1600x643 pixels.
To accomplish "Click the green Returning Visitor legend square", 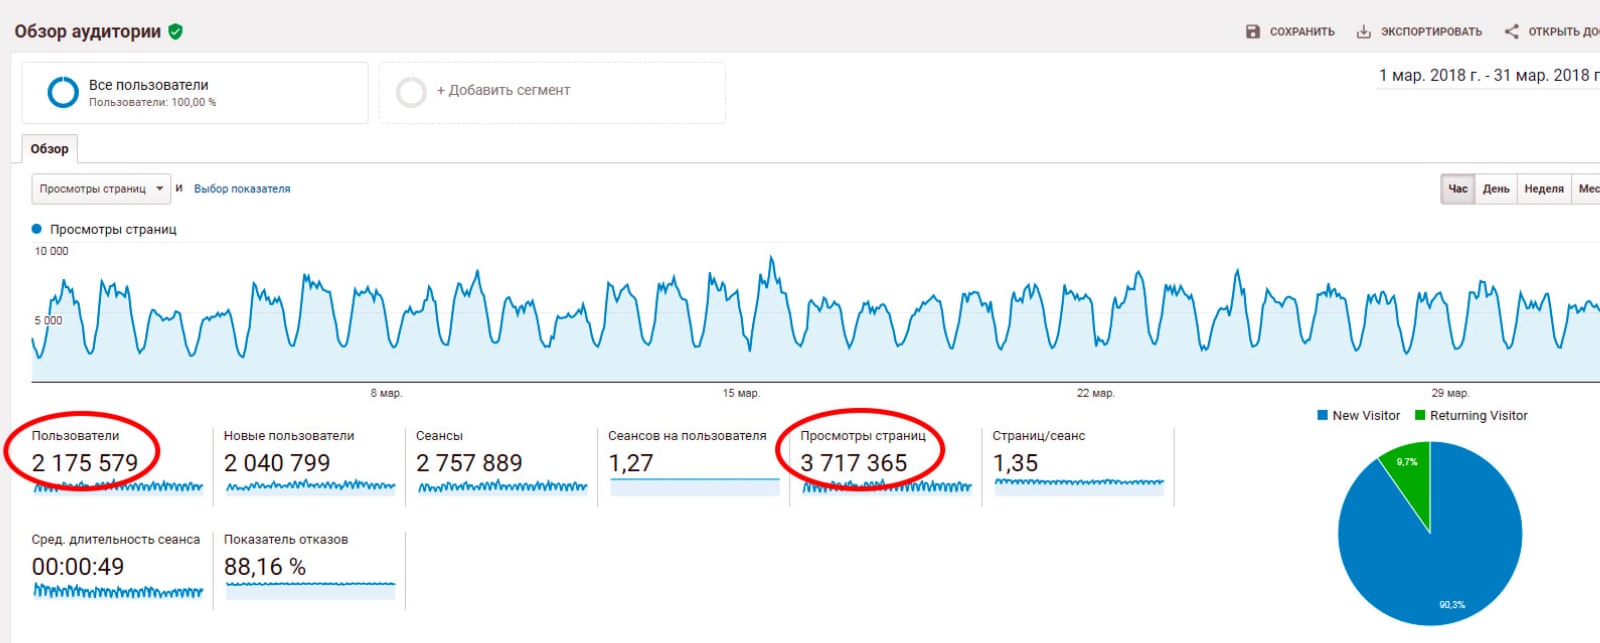I will click(1420, 416).
